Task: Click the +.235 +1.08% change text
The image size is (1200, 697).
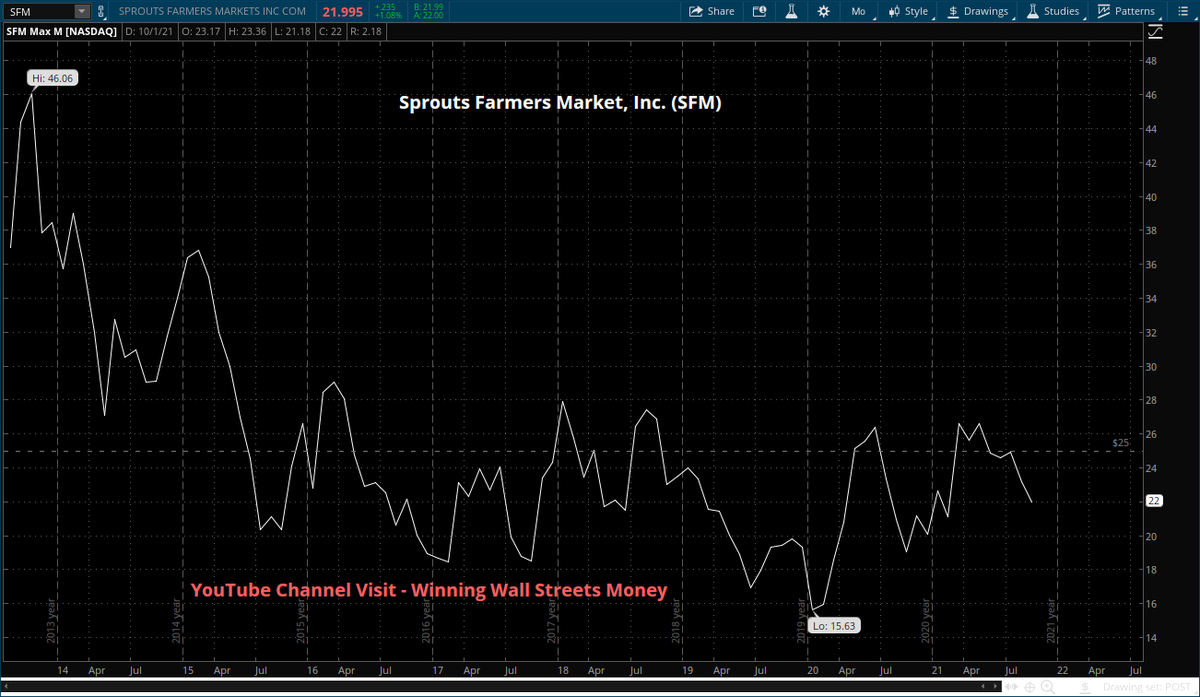Action: (389, 11)
